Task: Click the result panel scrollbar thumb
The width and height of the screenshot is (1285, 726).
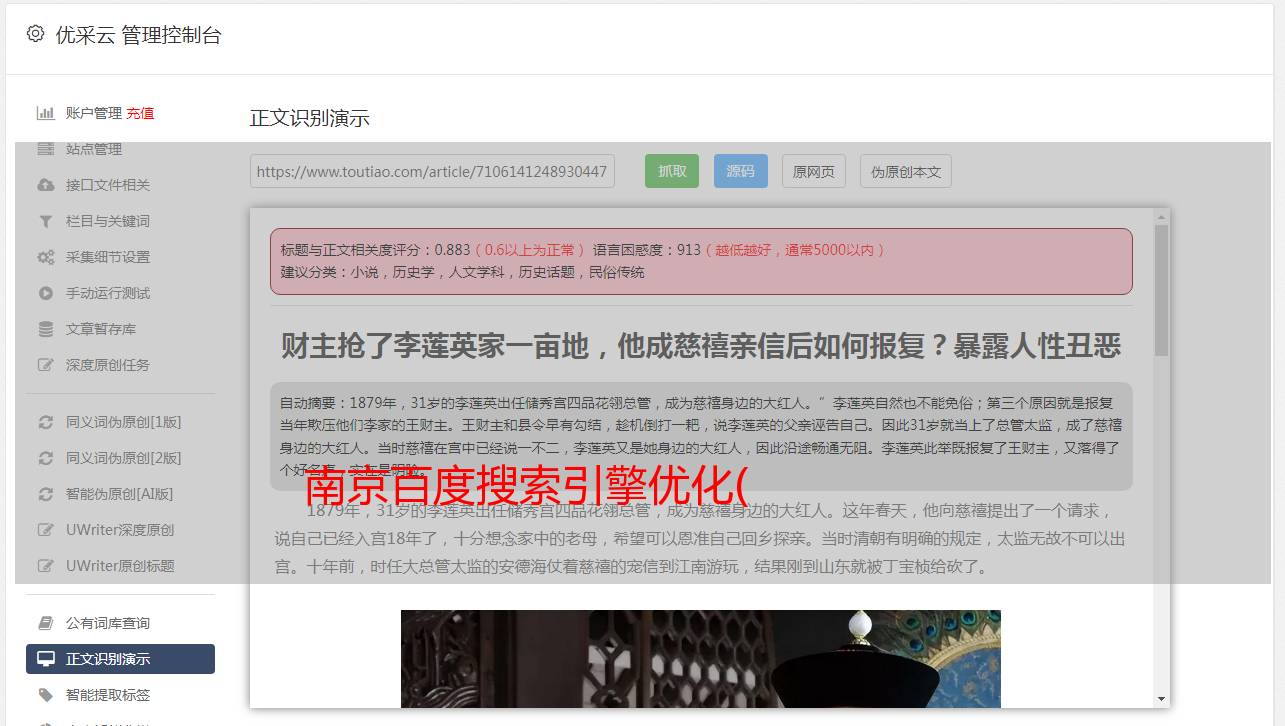Action: point(1161,290)
